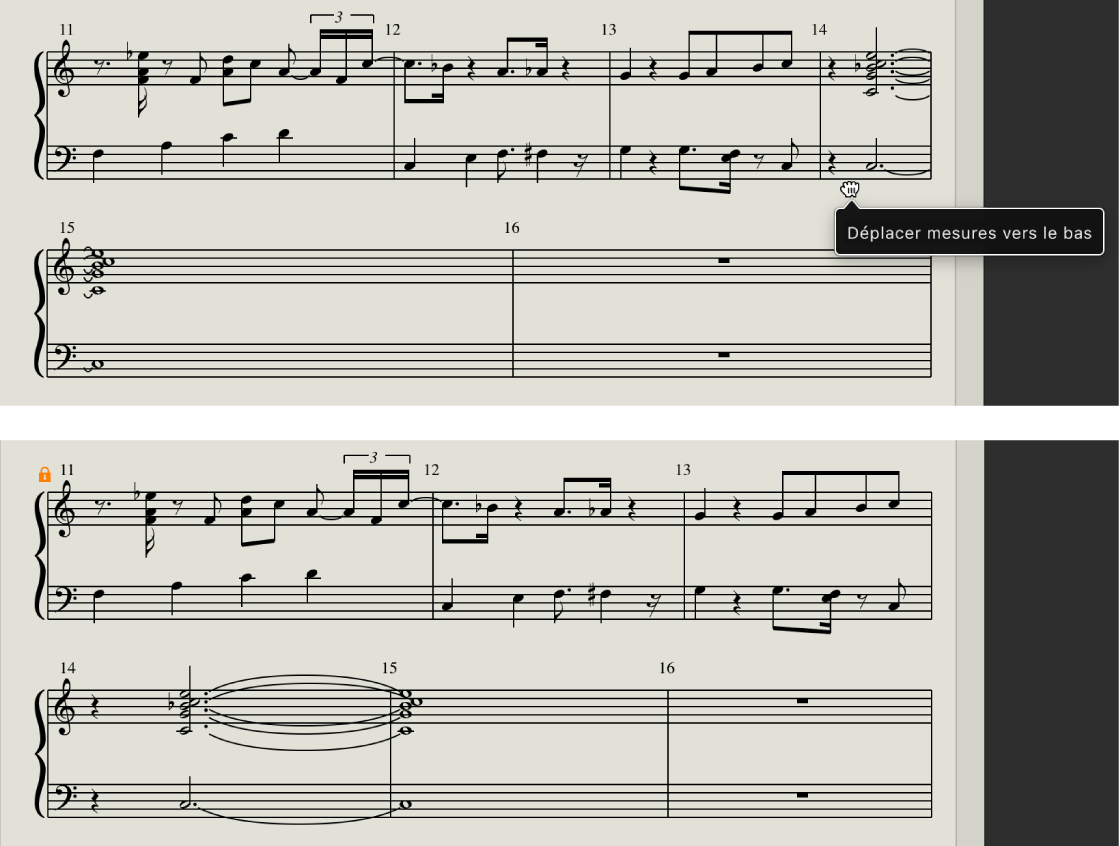Click the hand cursor icon under measure 14
1120x846 pixels.
tap(849, 189)
